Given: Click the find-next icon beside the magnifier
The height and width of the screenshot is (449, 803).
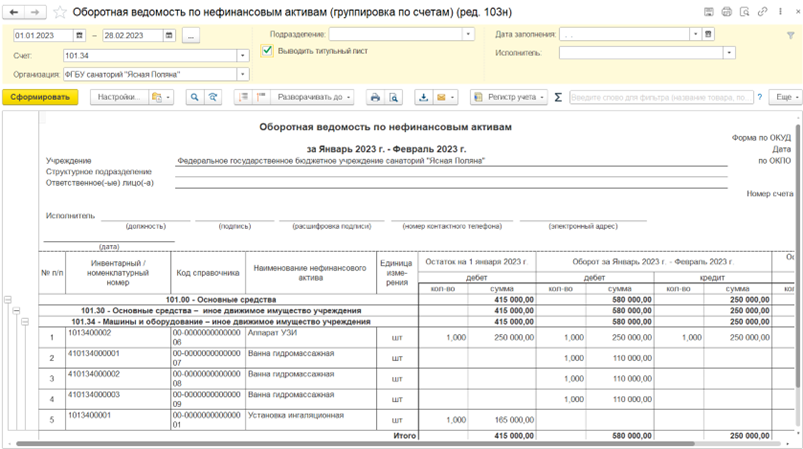Looking at the screenshot, I should [x=213, y=97].
